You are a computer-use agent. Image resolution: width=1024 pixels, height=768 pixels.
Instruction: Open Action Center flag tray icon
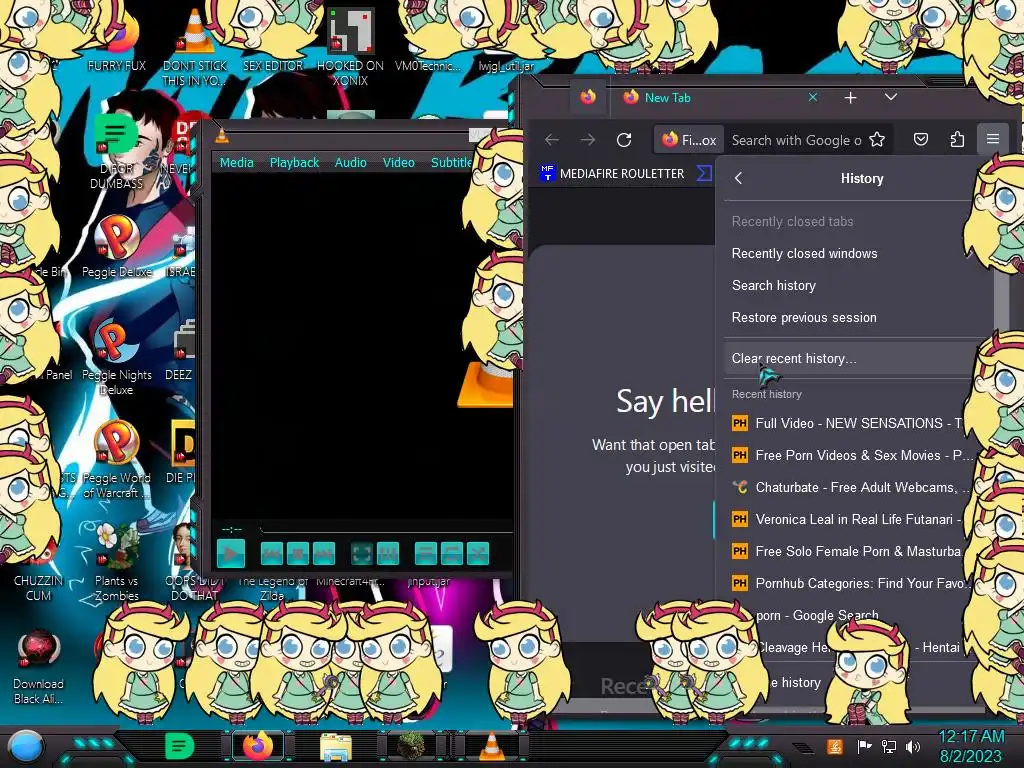click(x=865, y=746)
